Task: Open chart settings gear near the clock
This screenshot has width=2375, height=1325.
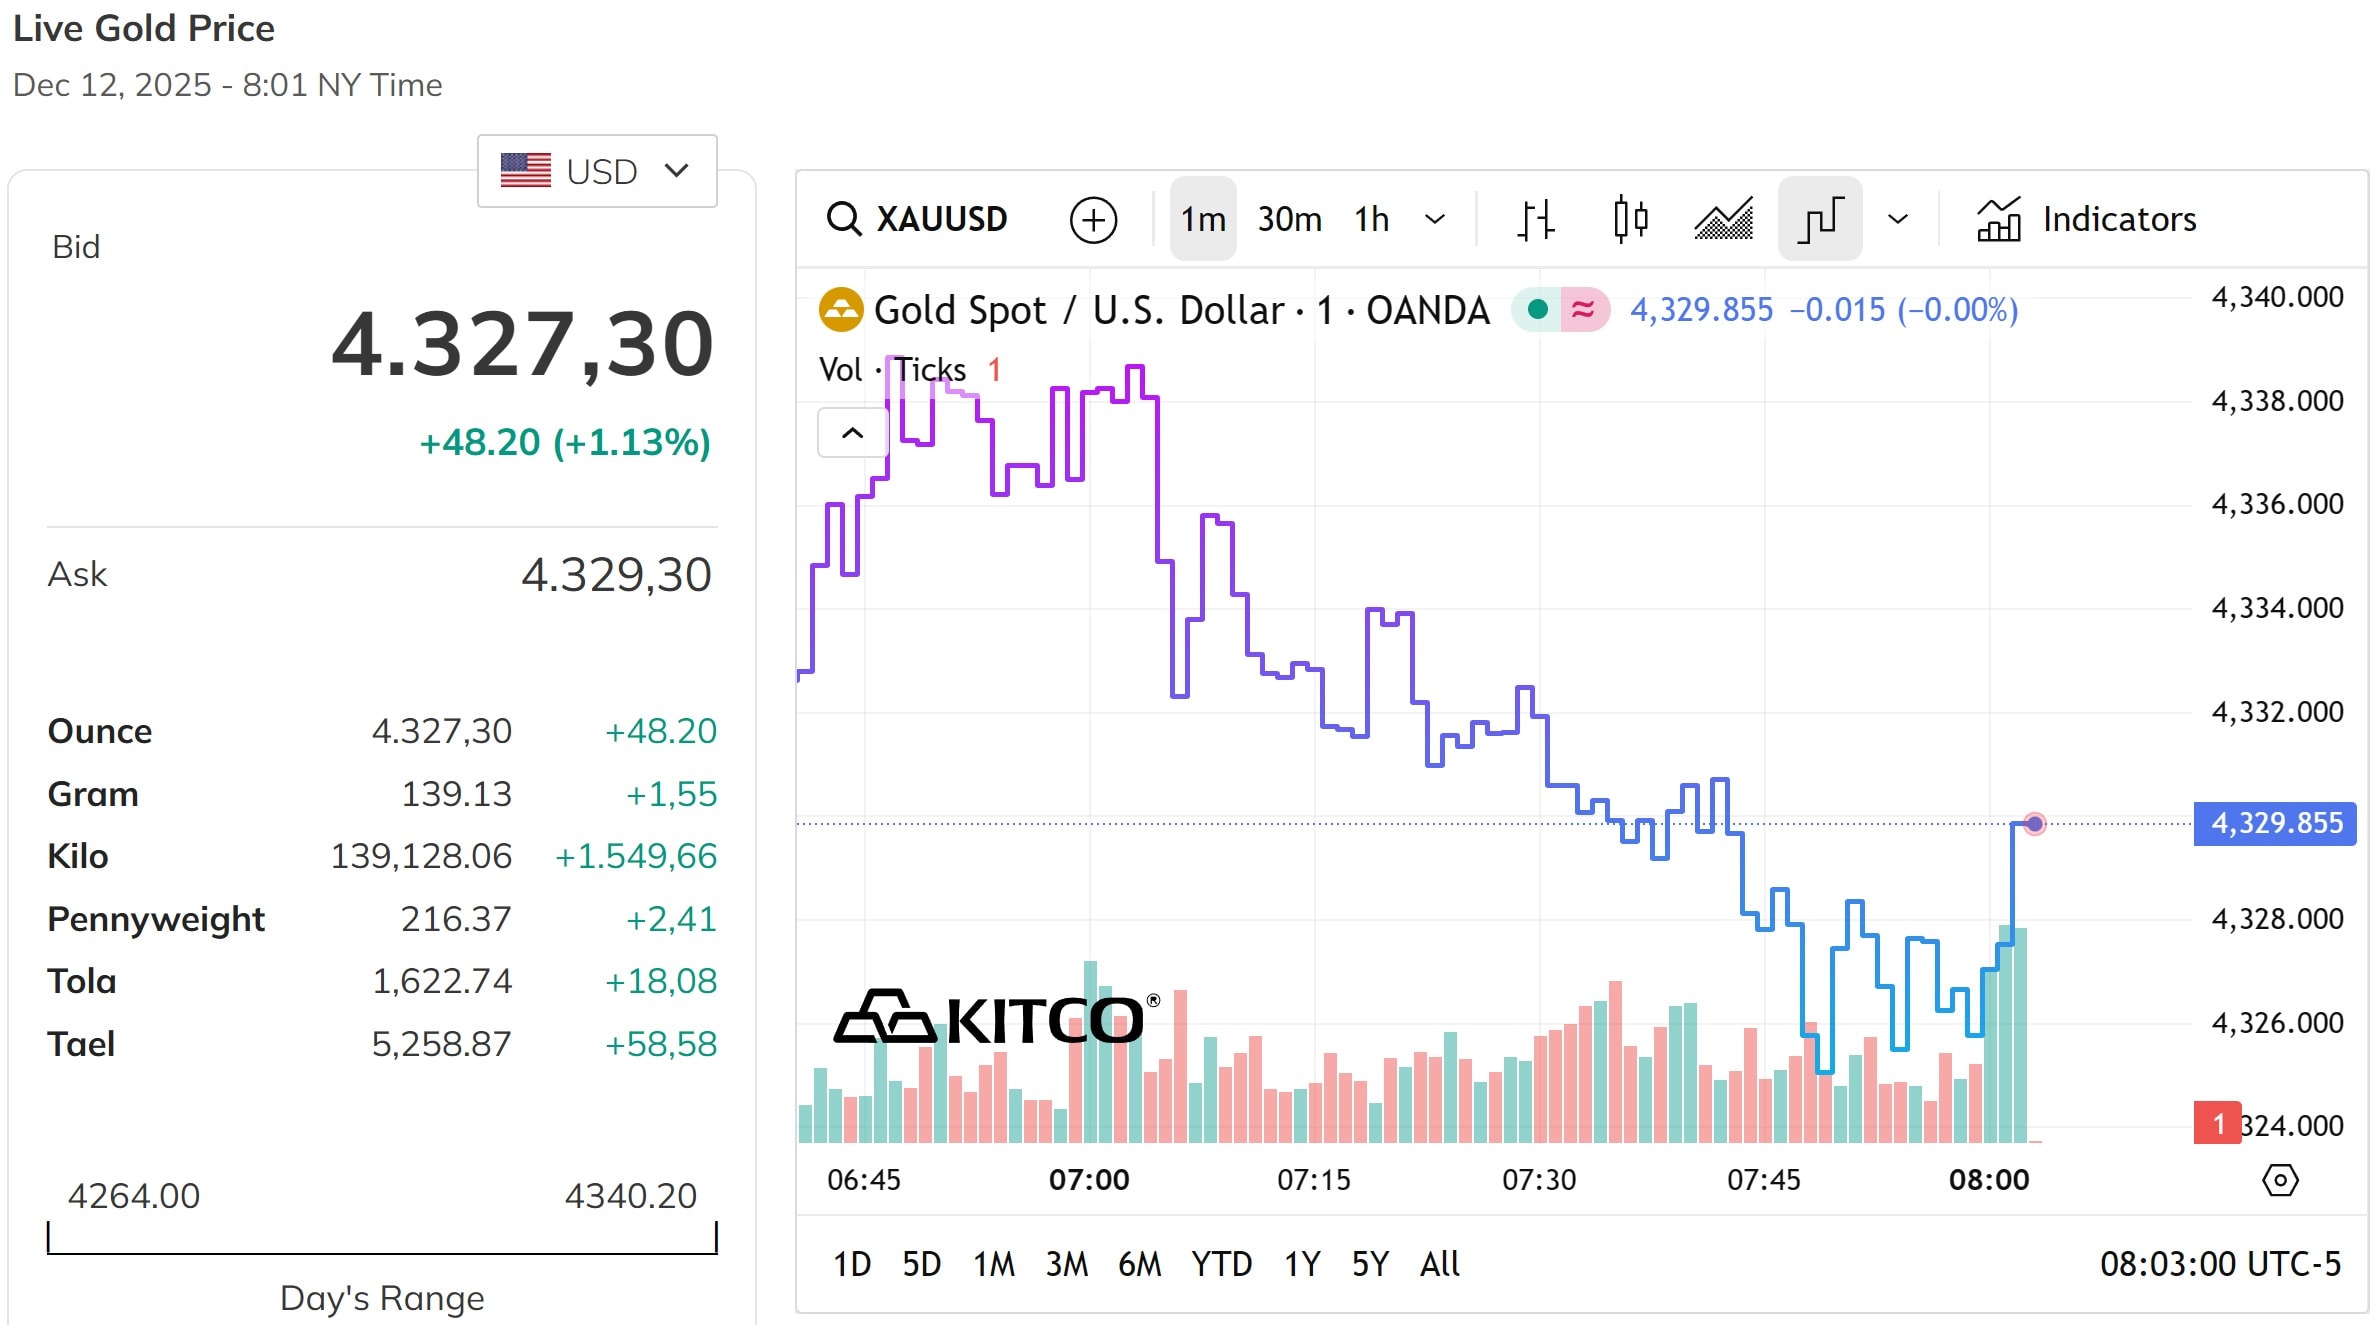Action: [x=2280, y=1180]
